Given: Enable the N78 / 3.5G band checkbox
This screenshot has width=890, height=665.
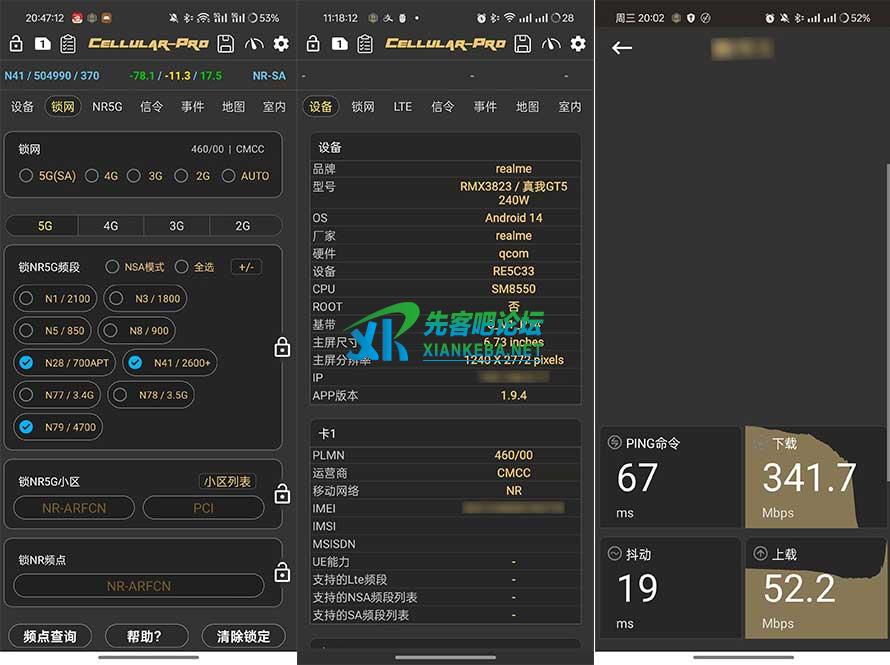Looking at the screenshot, I should coord(120,395).
